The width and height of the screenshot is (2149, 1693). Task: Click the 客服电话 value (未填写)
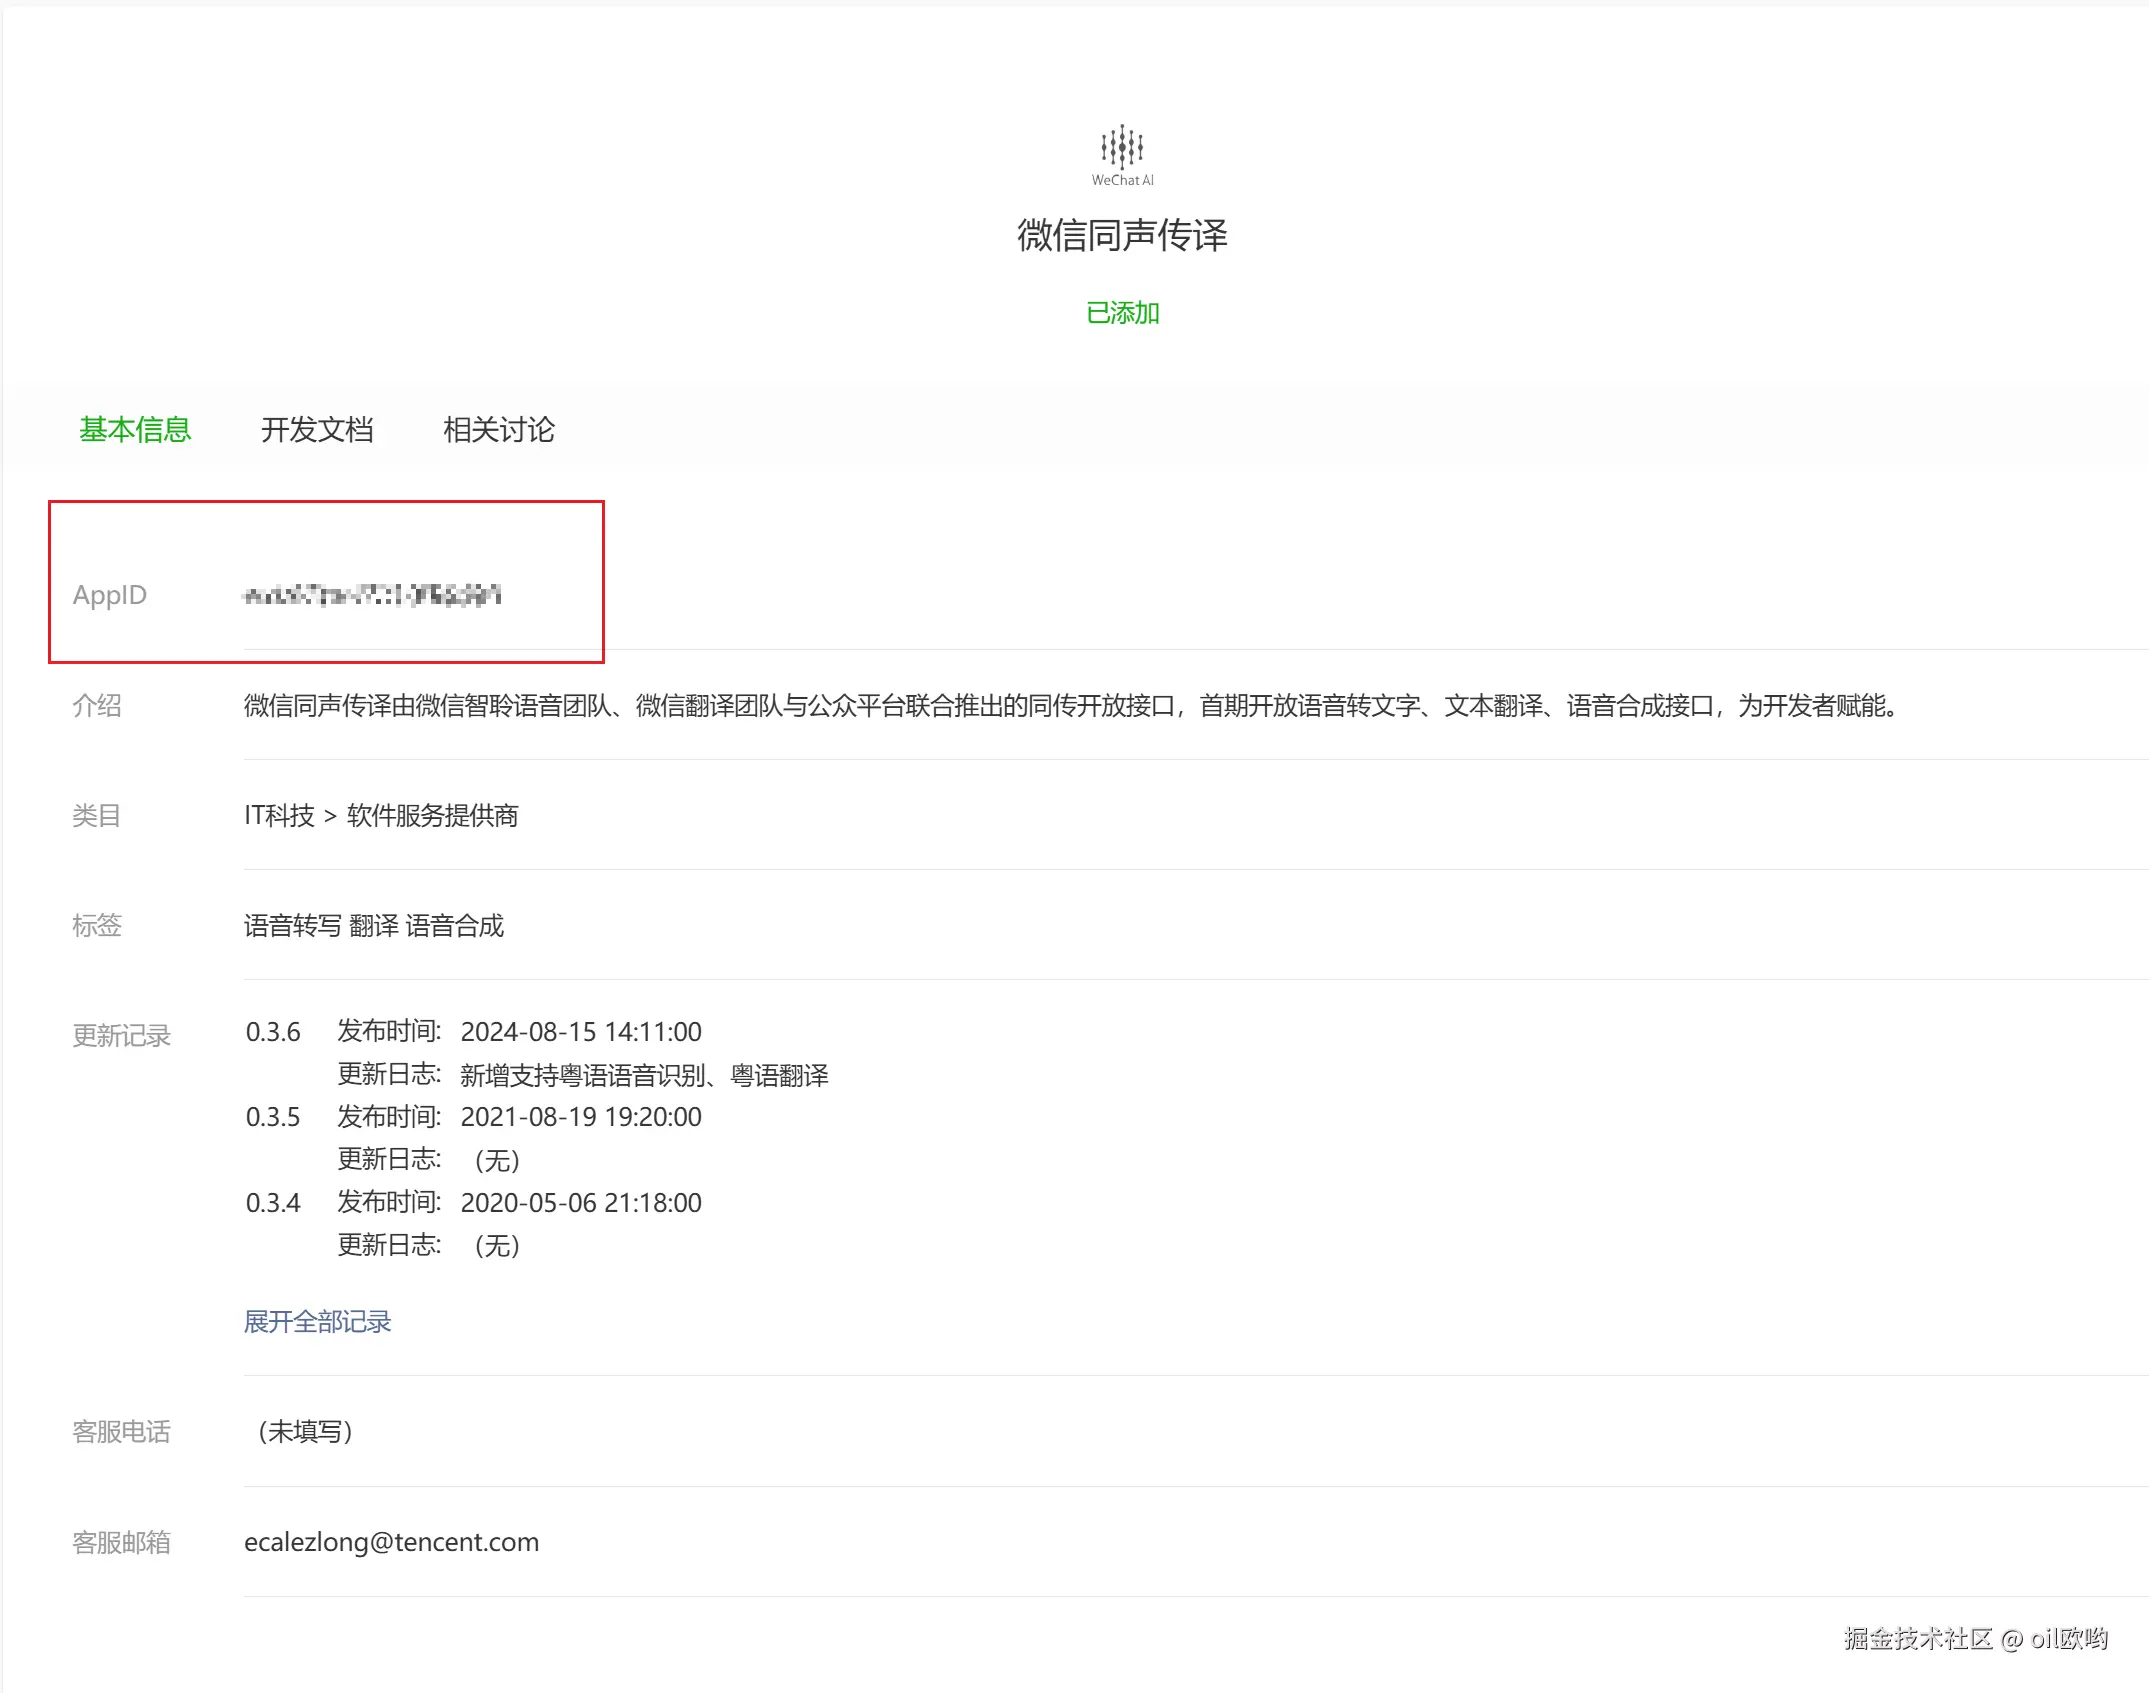[x=305, y=1432]
